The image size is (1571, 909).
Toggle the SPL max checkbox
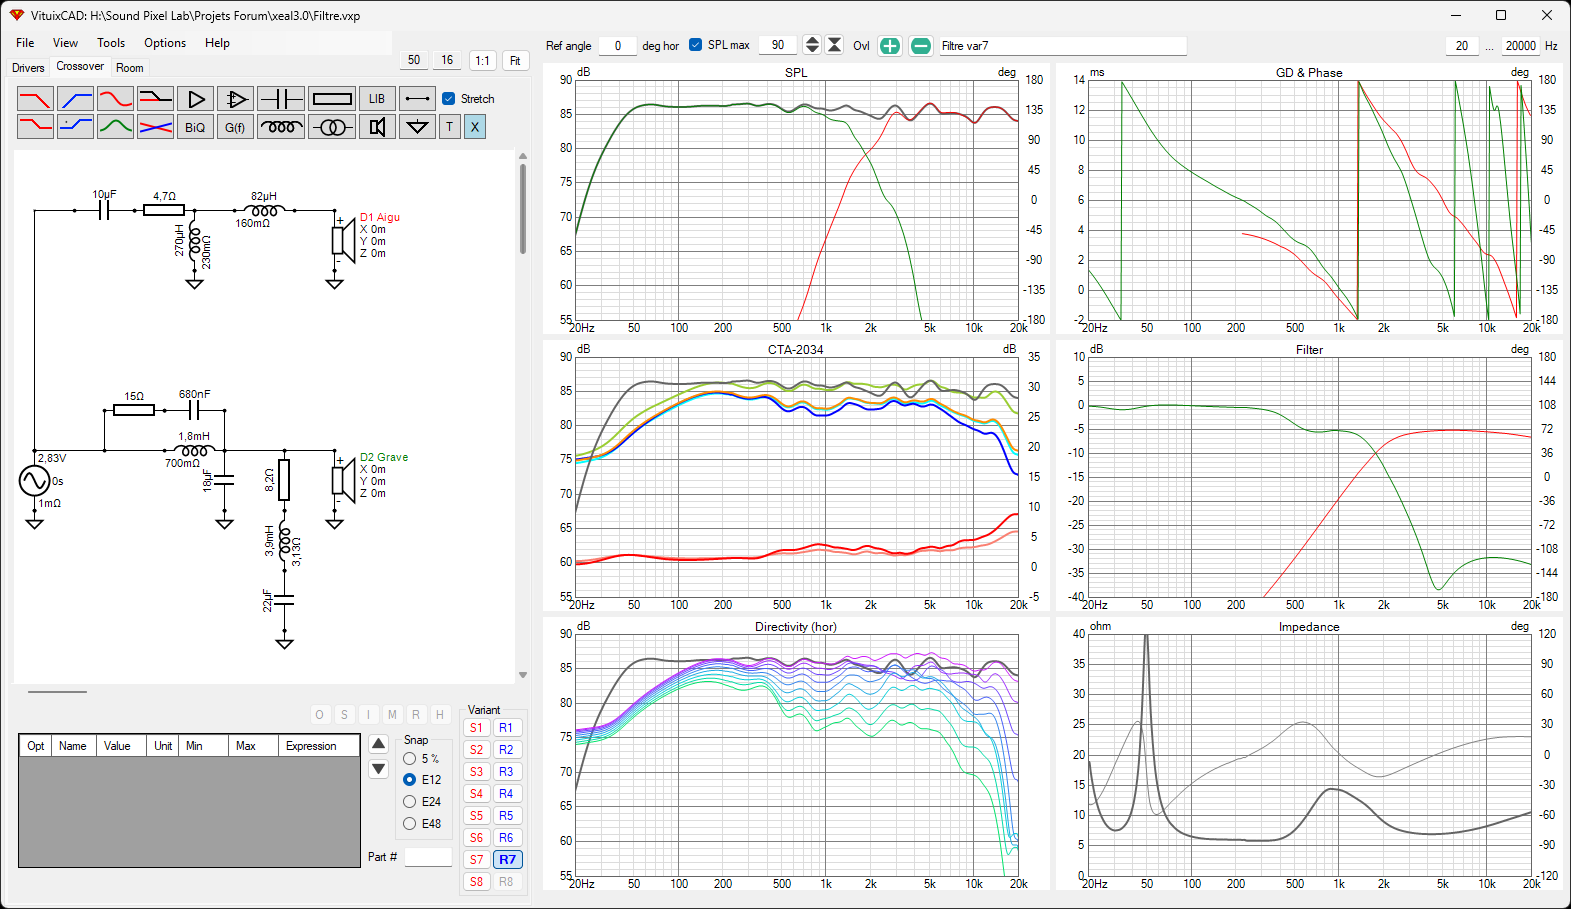tap(695, 45)
